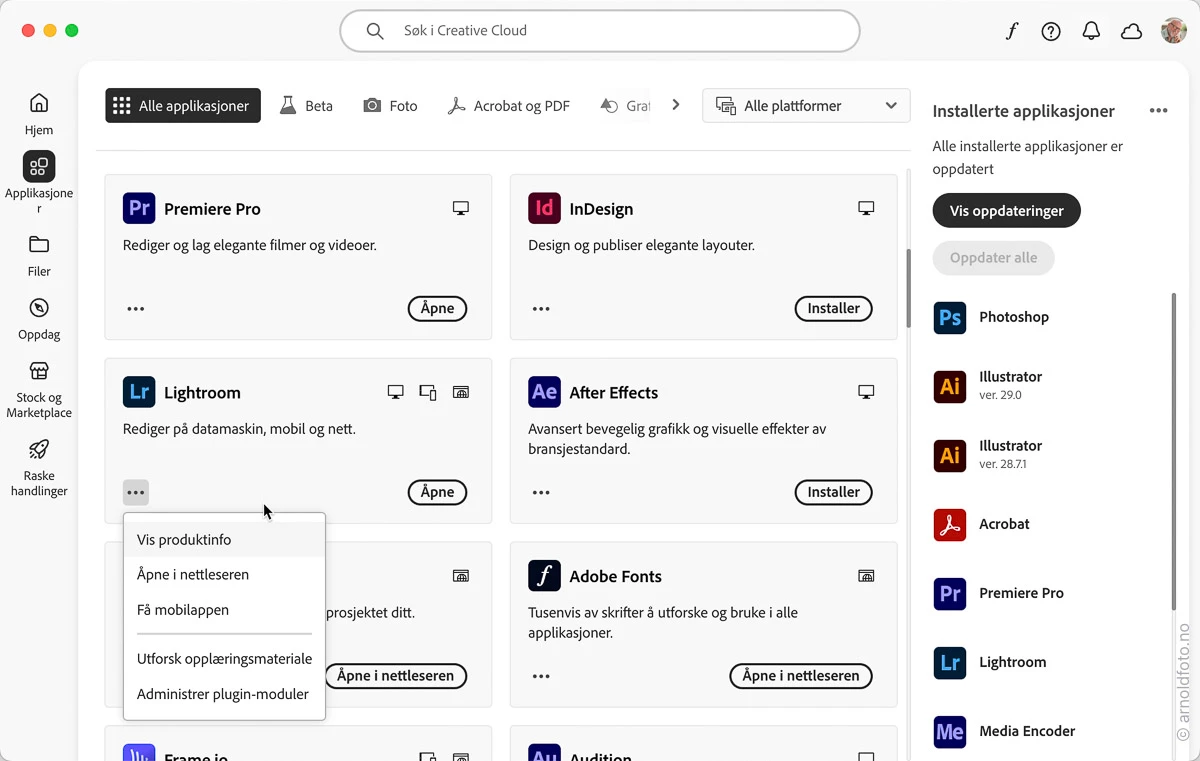Open Installerte applikasjoner more-options menu

[x=1158, y=111]
